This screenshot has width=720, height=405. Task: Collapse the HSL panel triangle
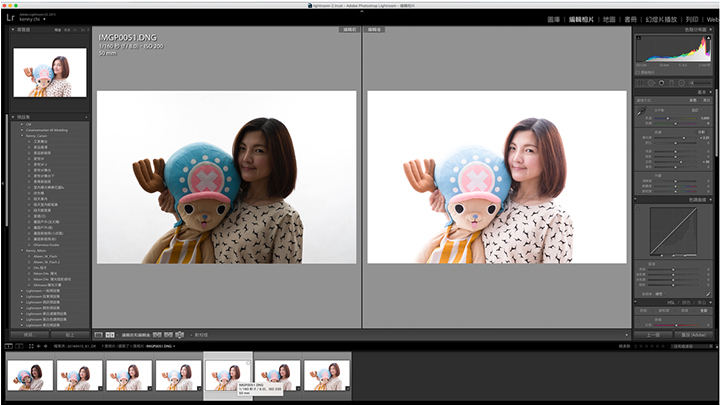tap(710, 302)
